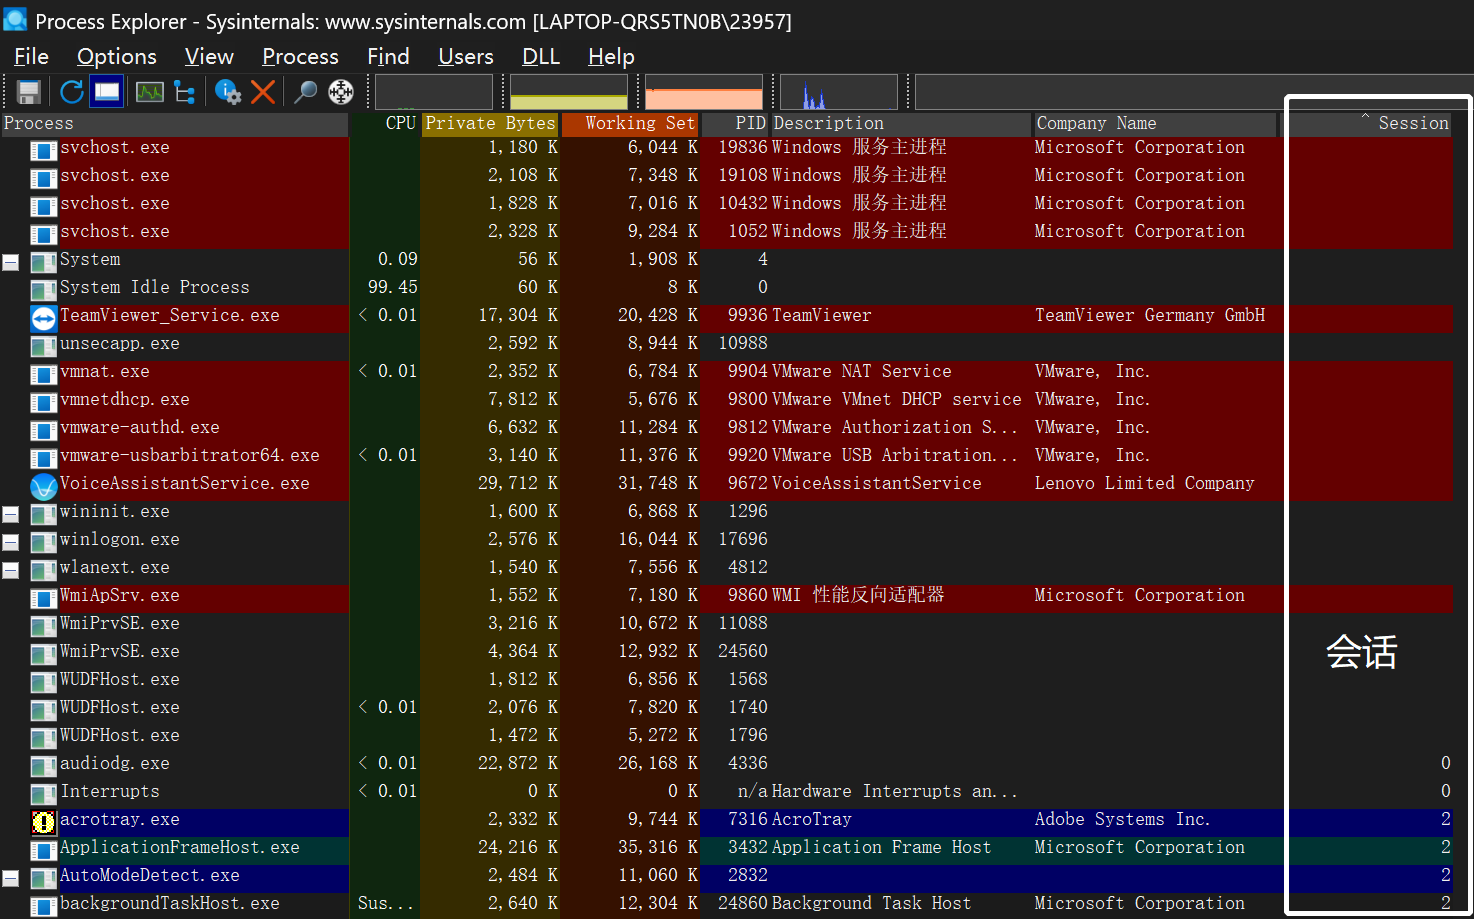This screenshot has height=919, width=1474.
Task: Click the blue I/O activity mini graph
Action: click(x=839, y=92)
